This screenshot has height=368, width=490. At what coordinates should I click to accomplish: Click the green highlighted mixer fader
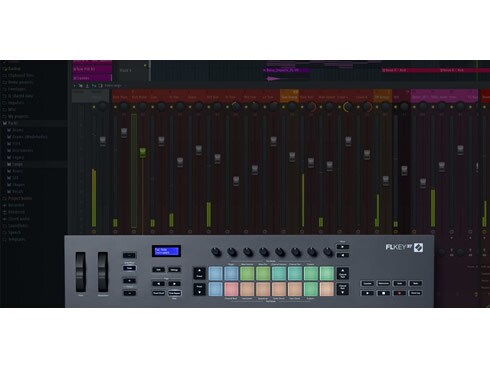point(142,153)
